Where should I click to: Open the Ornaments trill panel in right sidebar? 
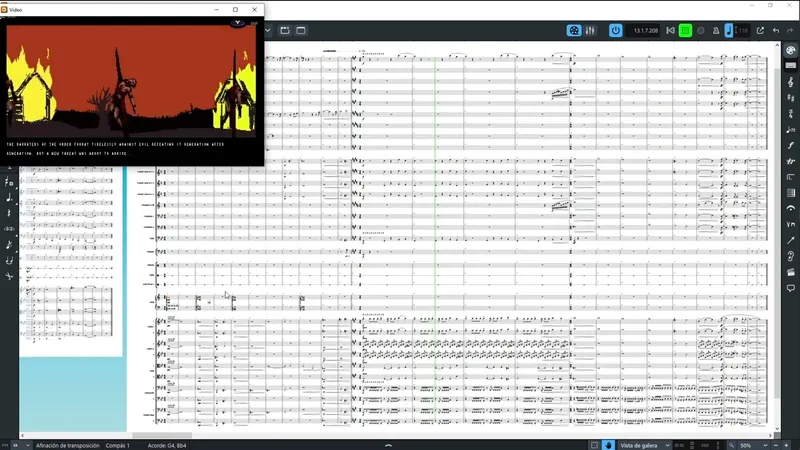(x=790, y=161)
